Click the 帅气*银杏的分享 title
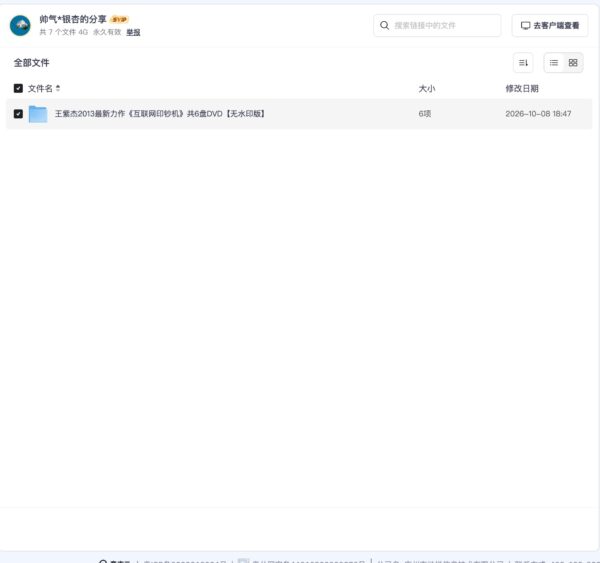The image size is (600, 563). tap(73, 19)
